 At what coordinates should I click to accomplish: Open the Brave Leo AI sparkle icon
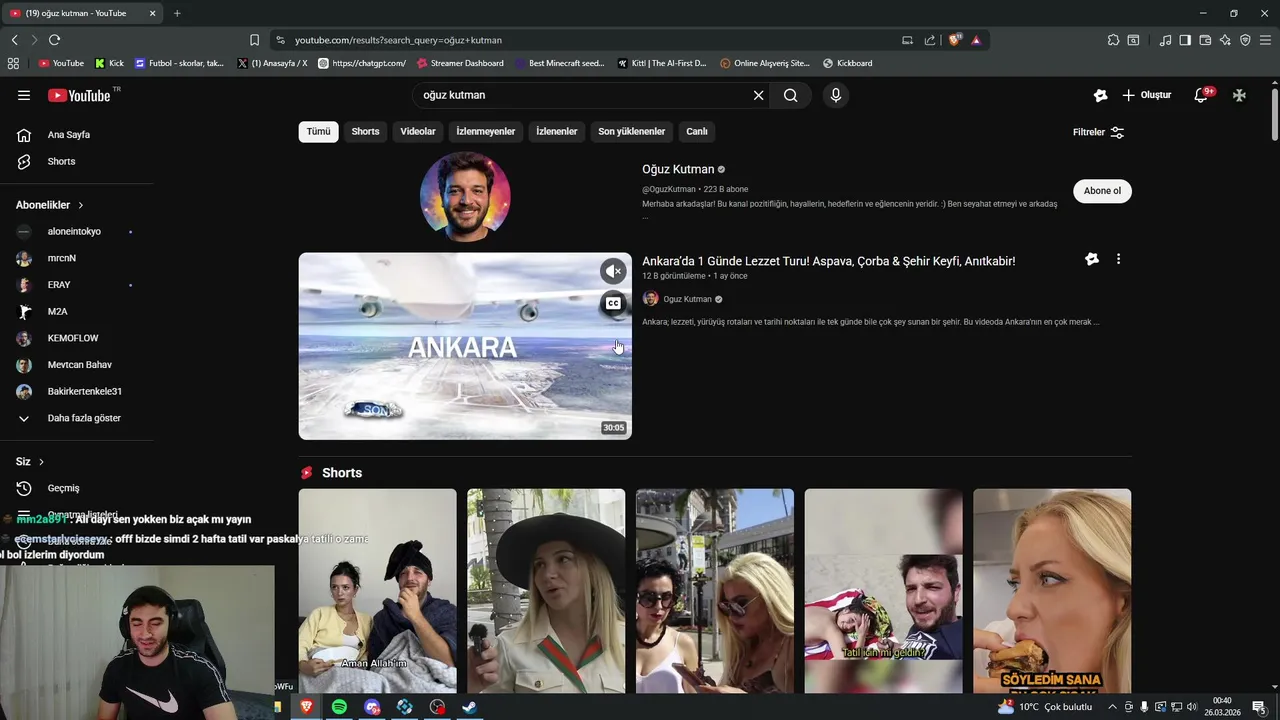[x=1225, y=40]
